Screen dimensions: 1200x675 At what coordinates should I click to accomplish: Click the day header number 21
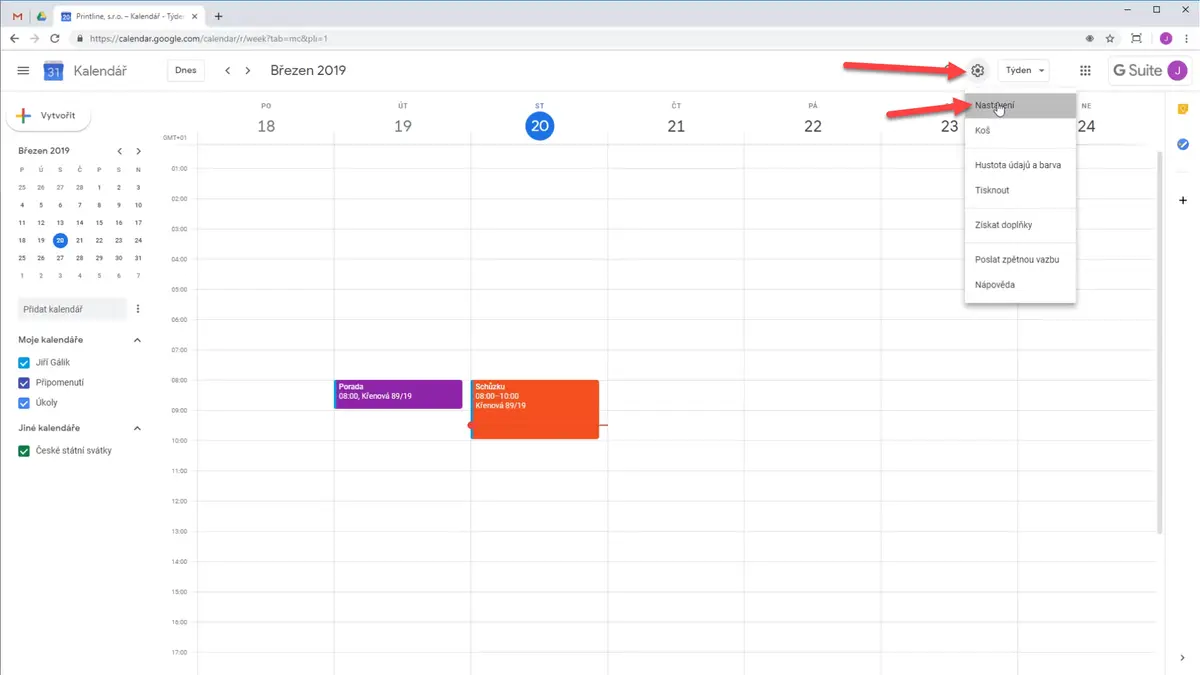tap(676, 126)
